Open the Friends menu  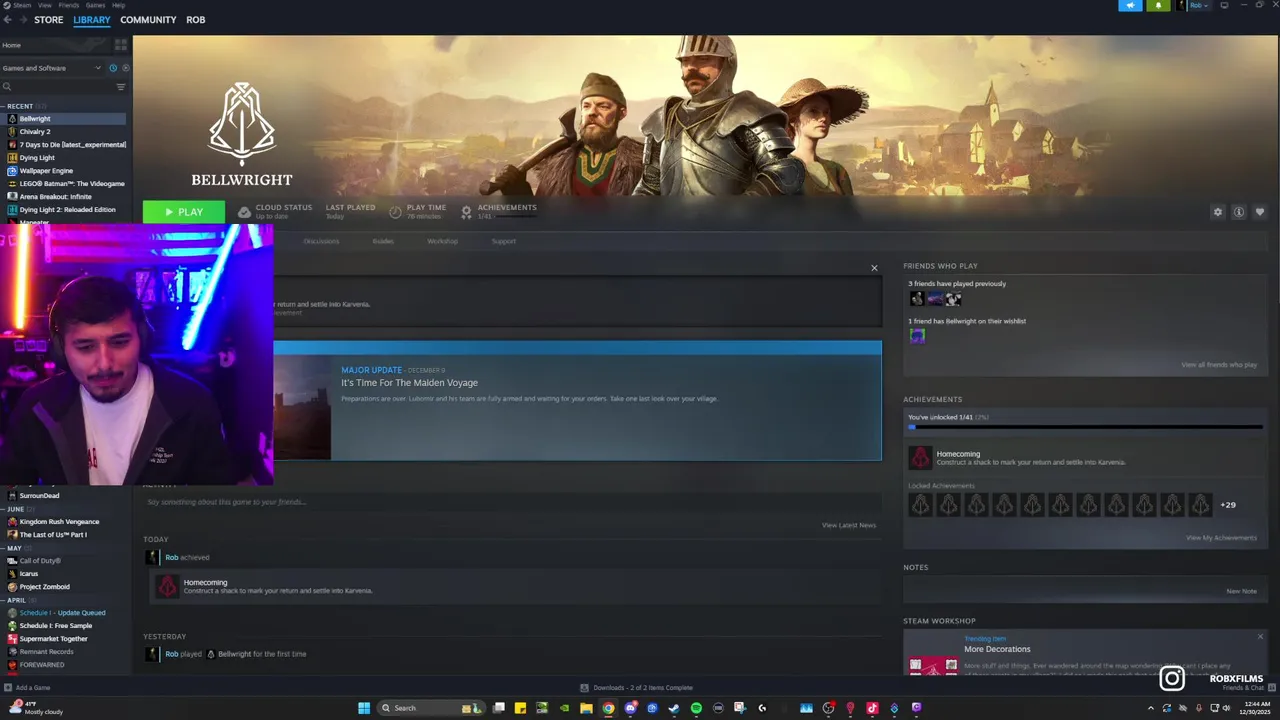[68, 5]
